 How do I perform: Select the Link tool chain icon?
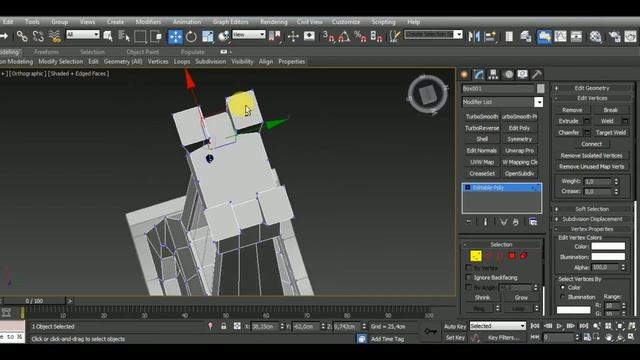click(22, 37)
